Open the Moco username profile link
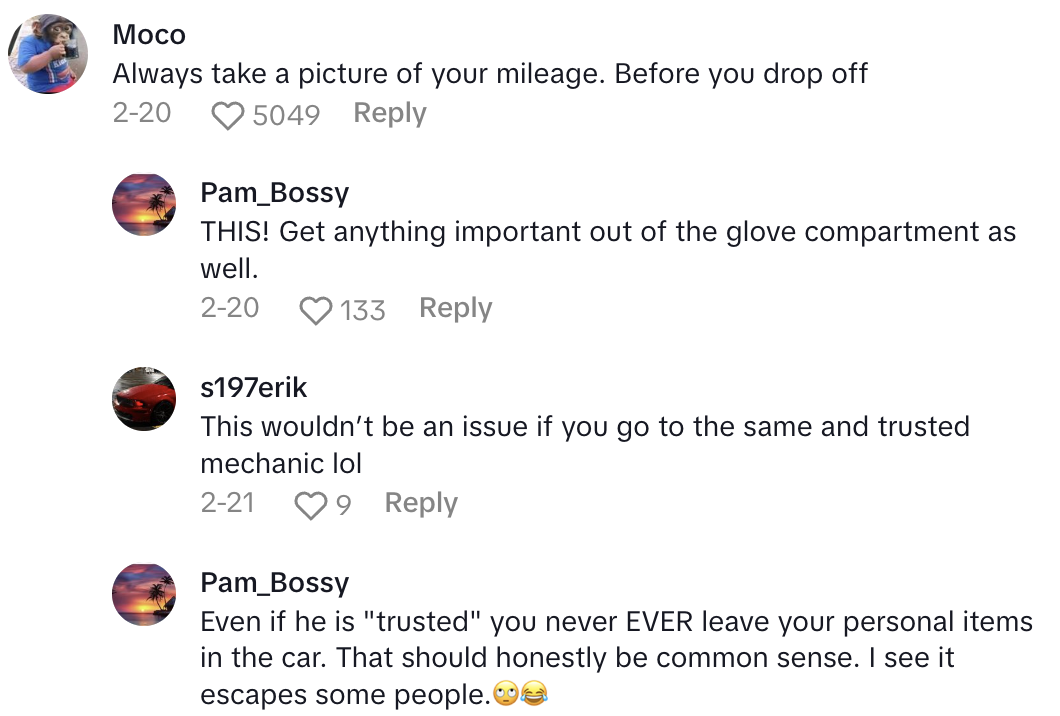 [149, 35]
